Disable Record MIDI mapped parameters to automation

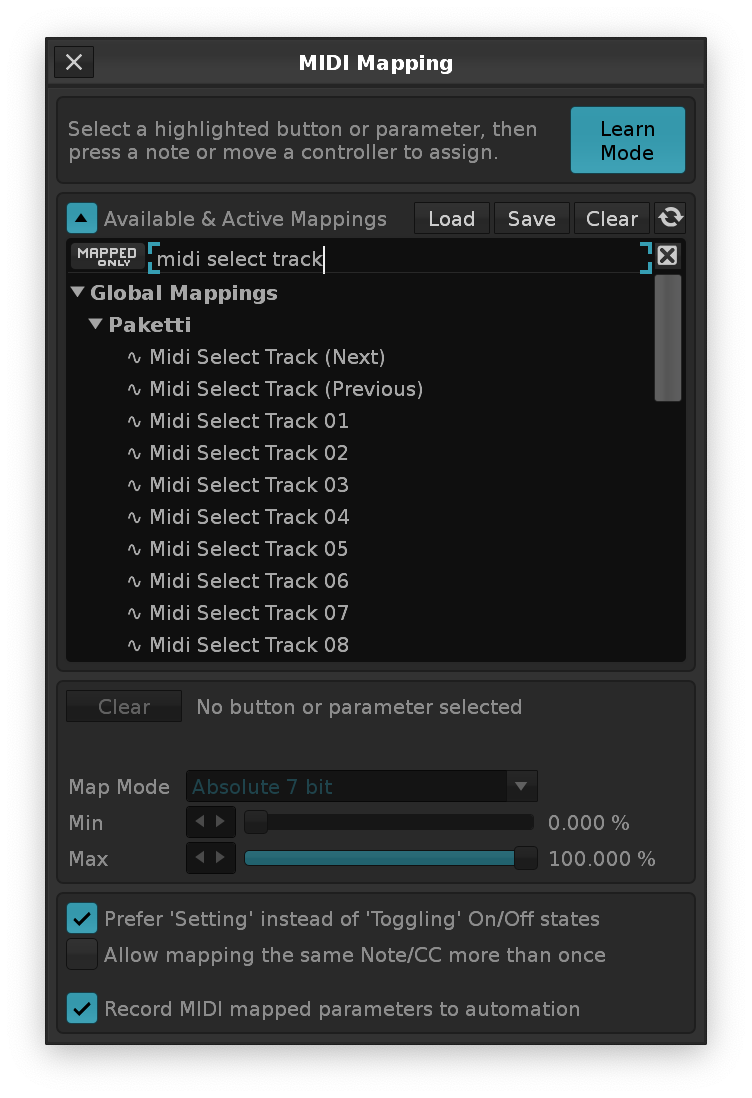82,1009
